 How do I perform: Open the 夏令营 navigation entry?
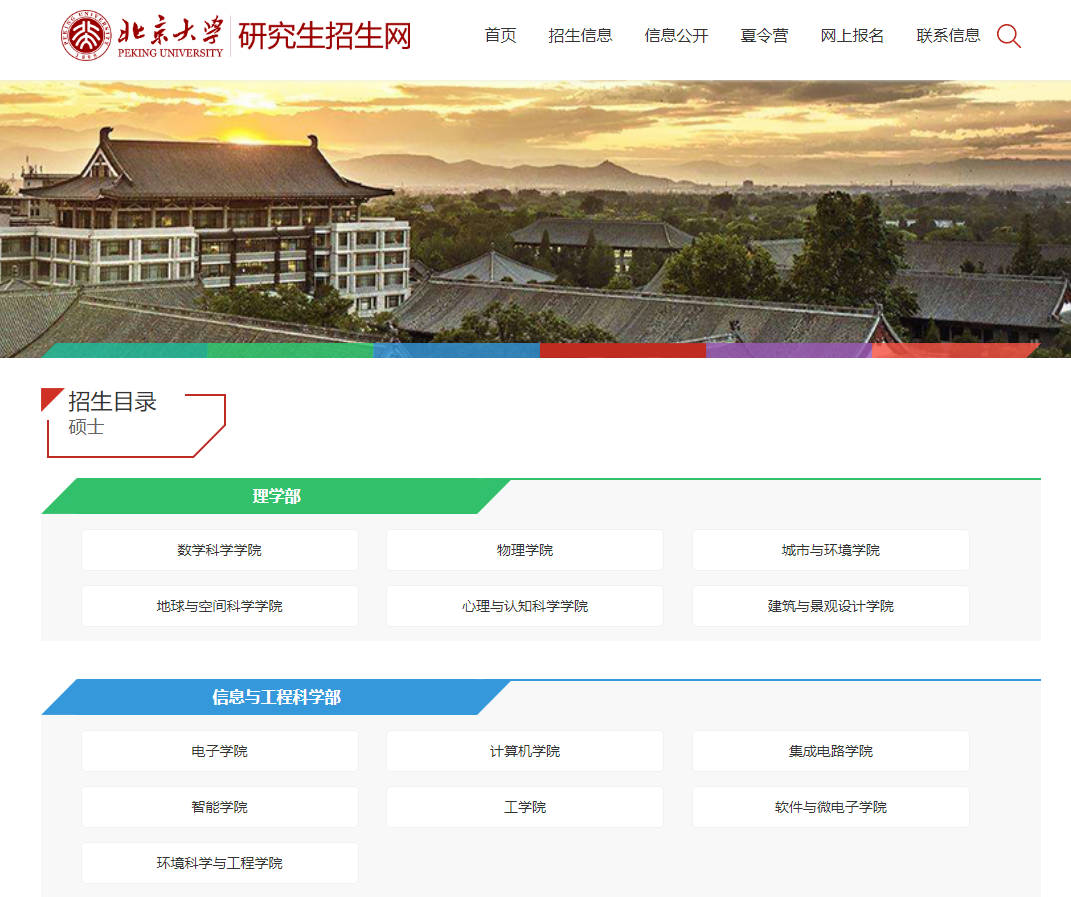(764, 35)
